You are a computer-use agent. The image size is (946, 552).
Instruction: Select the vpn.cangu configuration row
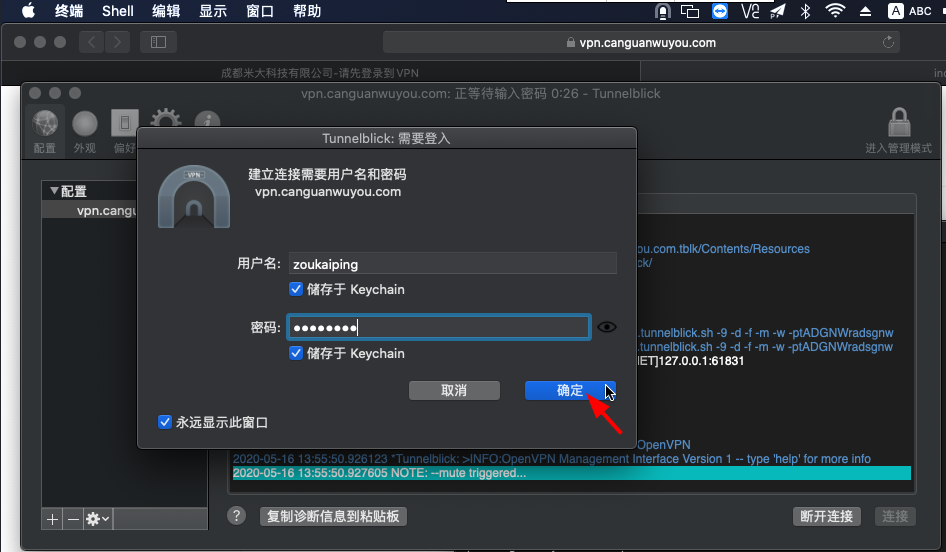[90, 211]
